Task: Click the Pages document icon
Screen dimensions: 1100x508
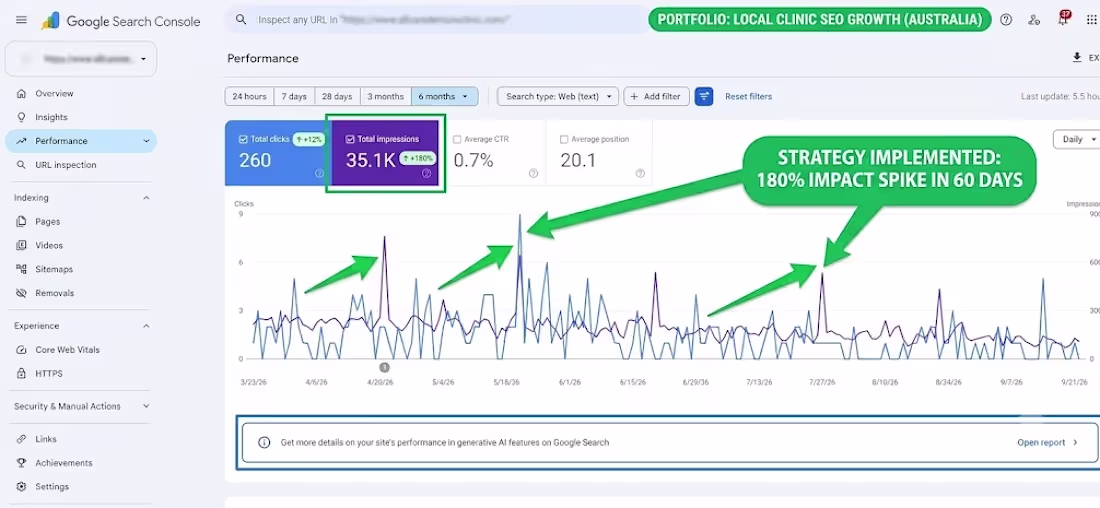Action: pyautogui.click(x=21, y=222)
